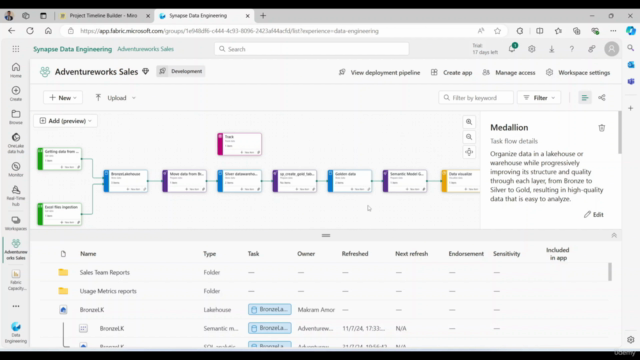Show more sidebar options ellipsis
The height and width of the screenshot is (360, 640).
(16, 306)
